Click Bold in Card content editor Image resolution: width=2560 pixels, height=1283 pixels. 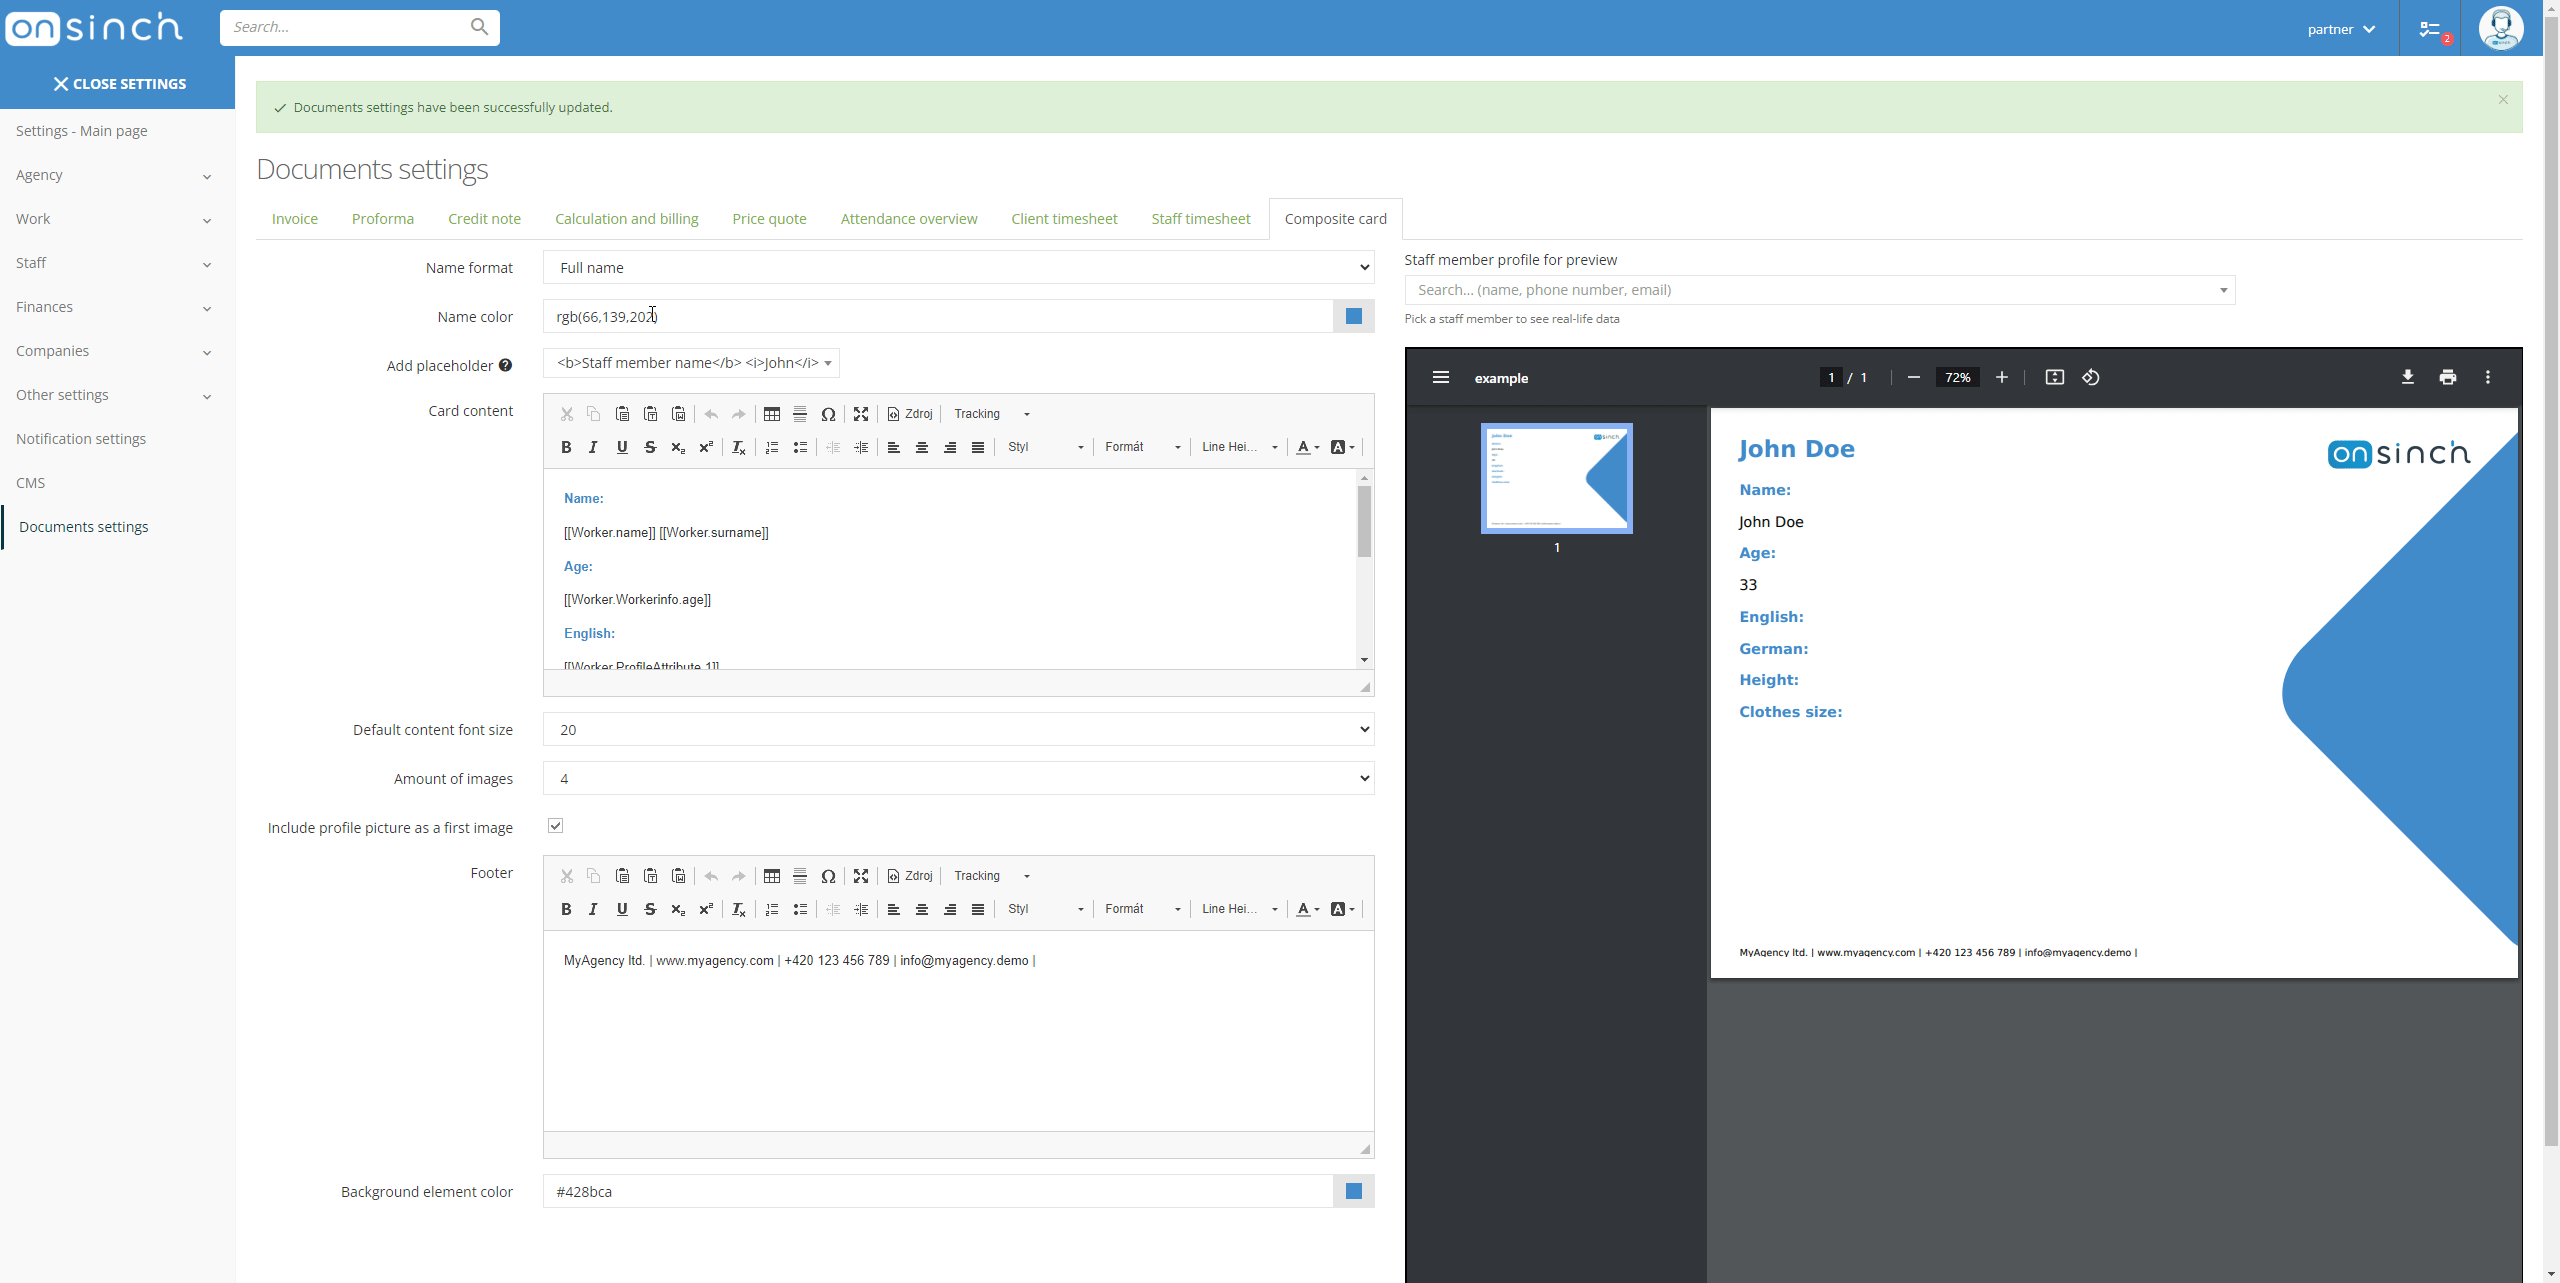566,447
